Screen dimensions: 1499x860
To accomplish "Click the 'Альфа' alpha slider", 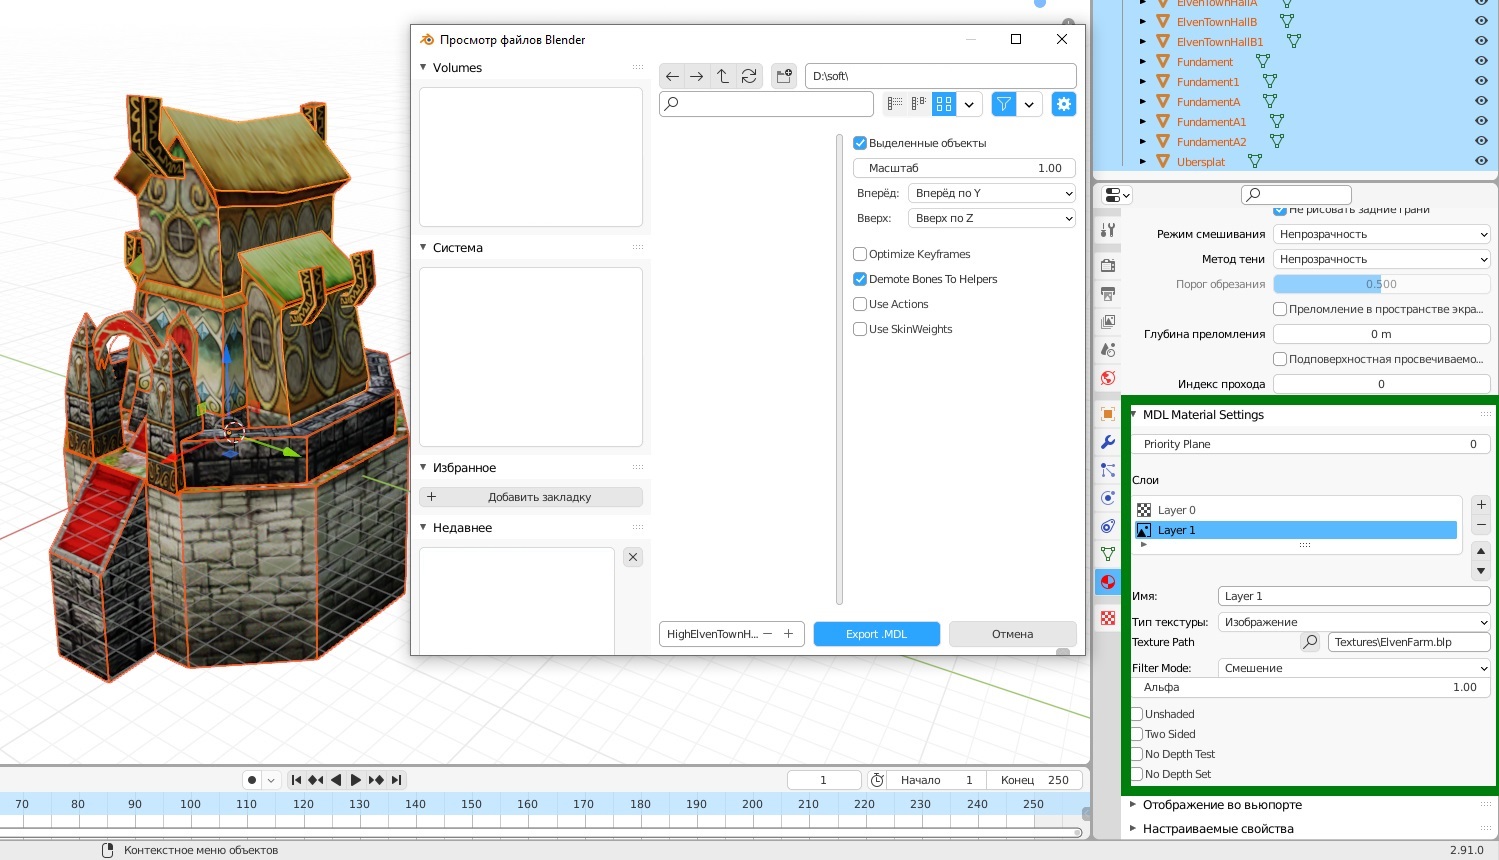I will click(x=1310, y=688).
